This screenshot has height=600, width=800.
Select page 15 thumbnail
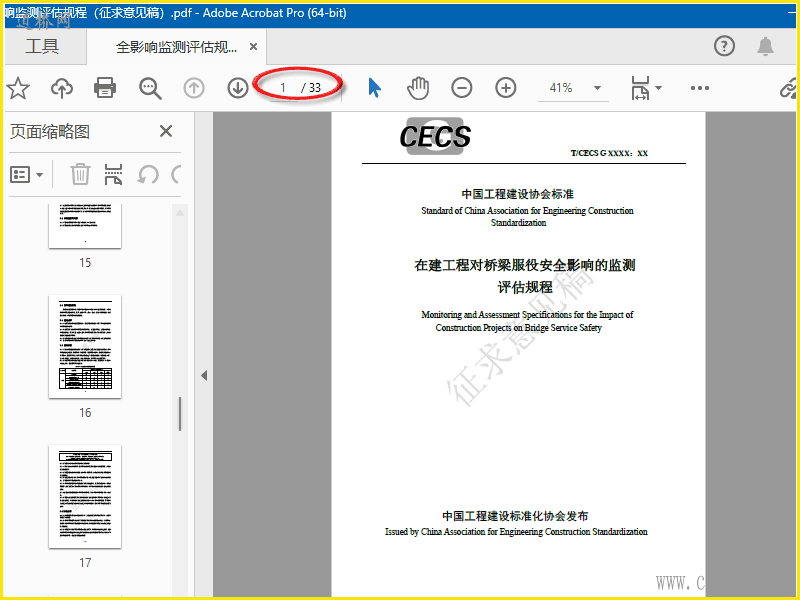pos(85,226)
